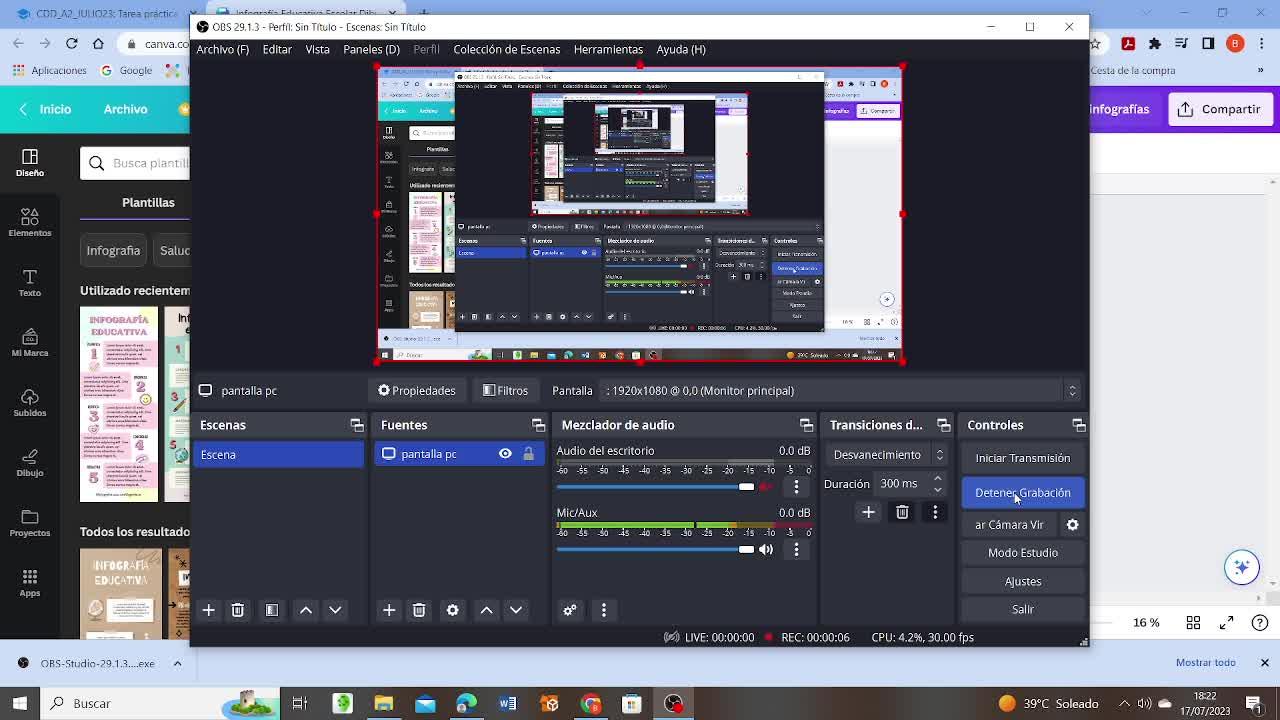Move the source up in Fuentes list
The width and height of the screenshot is (1280, 720).
(x=487, y=610)
